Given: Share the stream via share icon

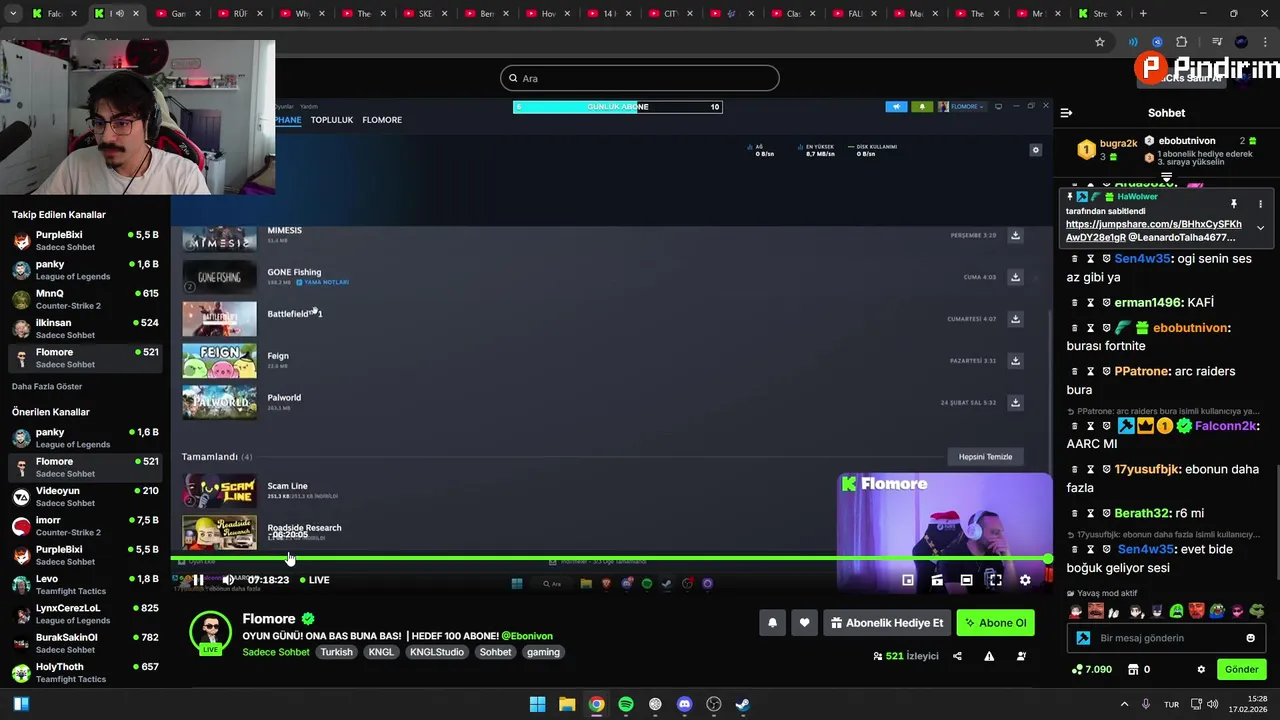Looking at the screenshot, I should click(x=957, y=656).
